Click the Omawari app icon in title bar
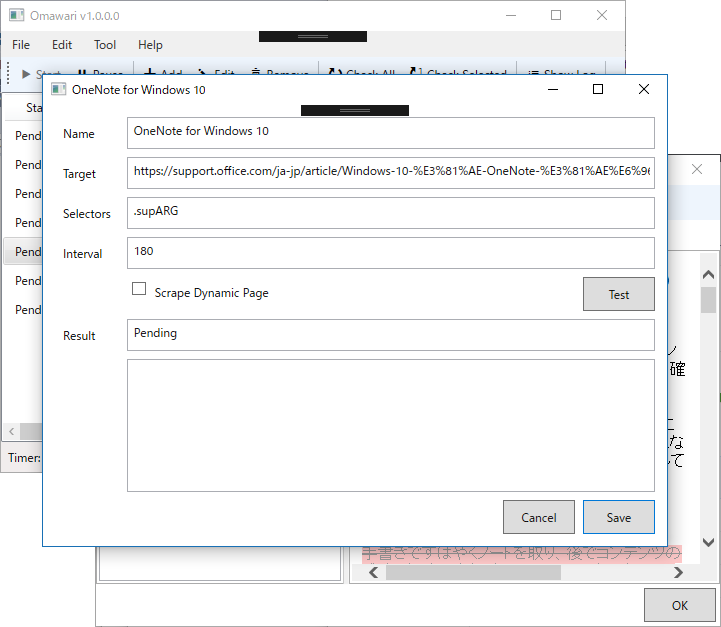This screenshot has width=721, height=627. coord(17,16)
